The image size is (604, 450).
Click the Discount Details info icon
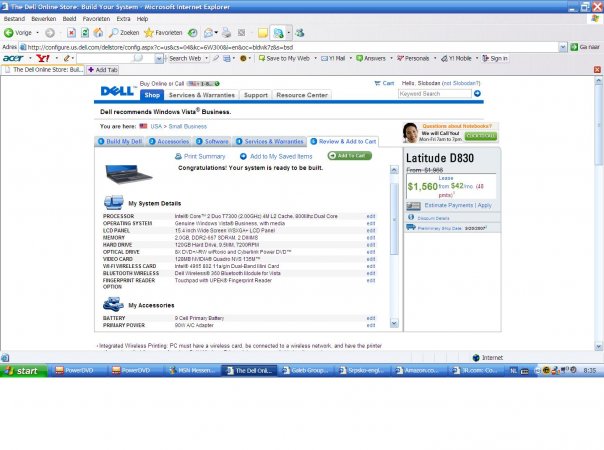pos(411,218)
